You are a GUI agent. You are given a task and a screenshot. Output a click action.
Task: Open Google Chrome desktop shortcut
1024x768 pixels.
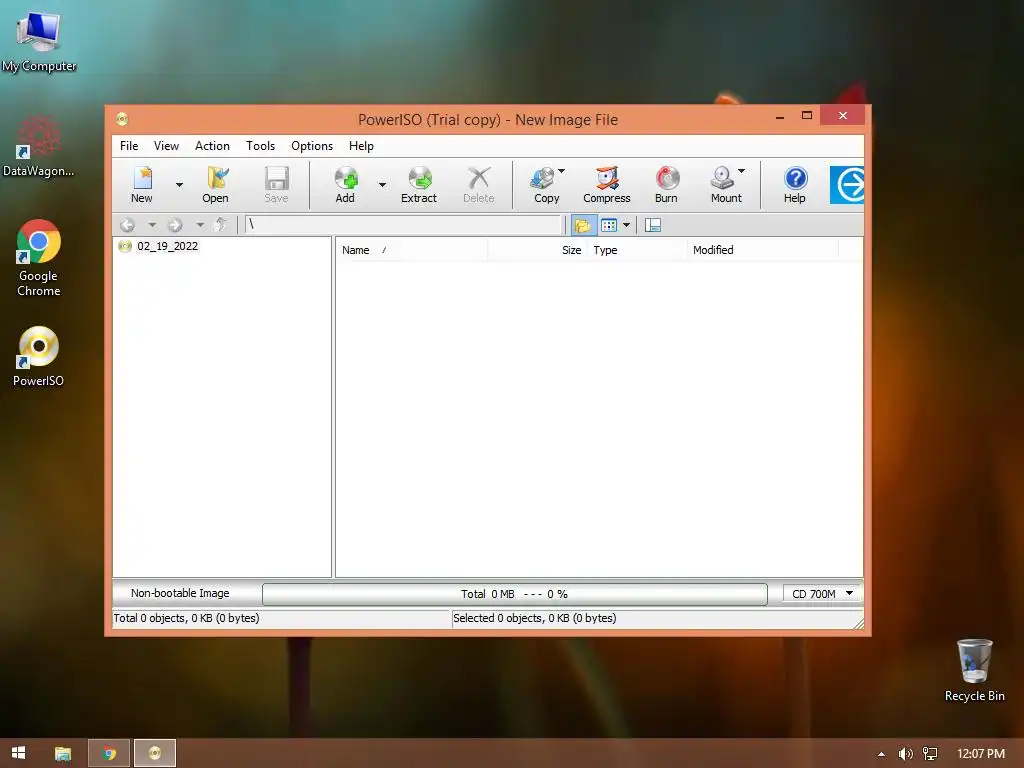click(39, 259)
